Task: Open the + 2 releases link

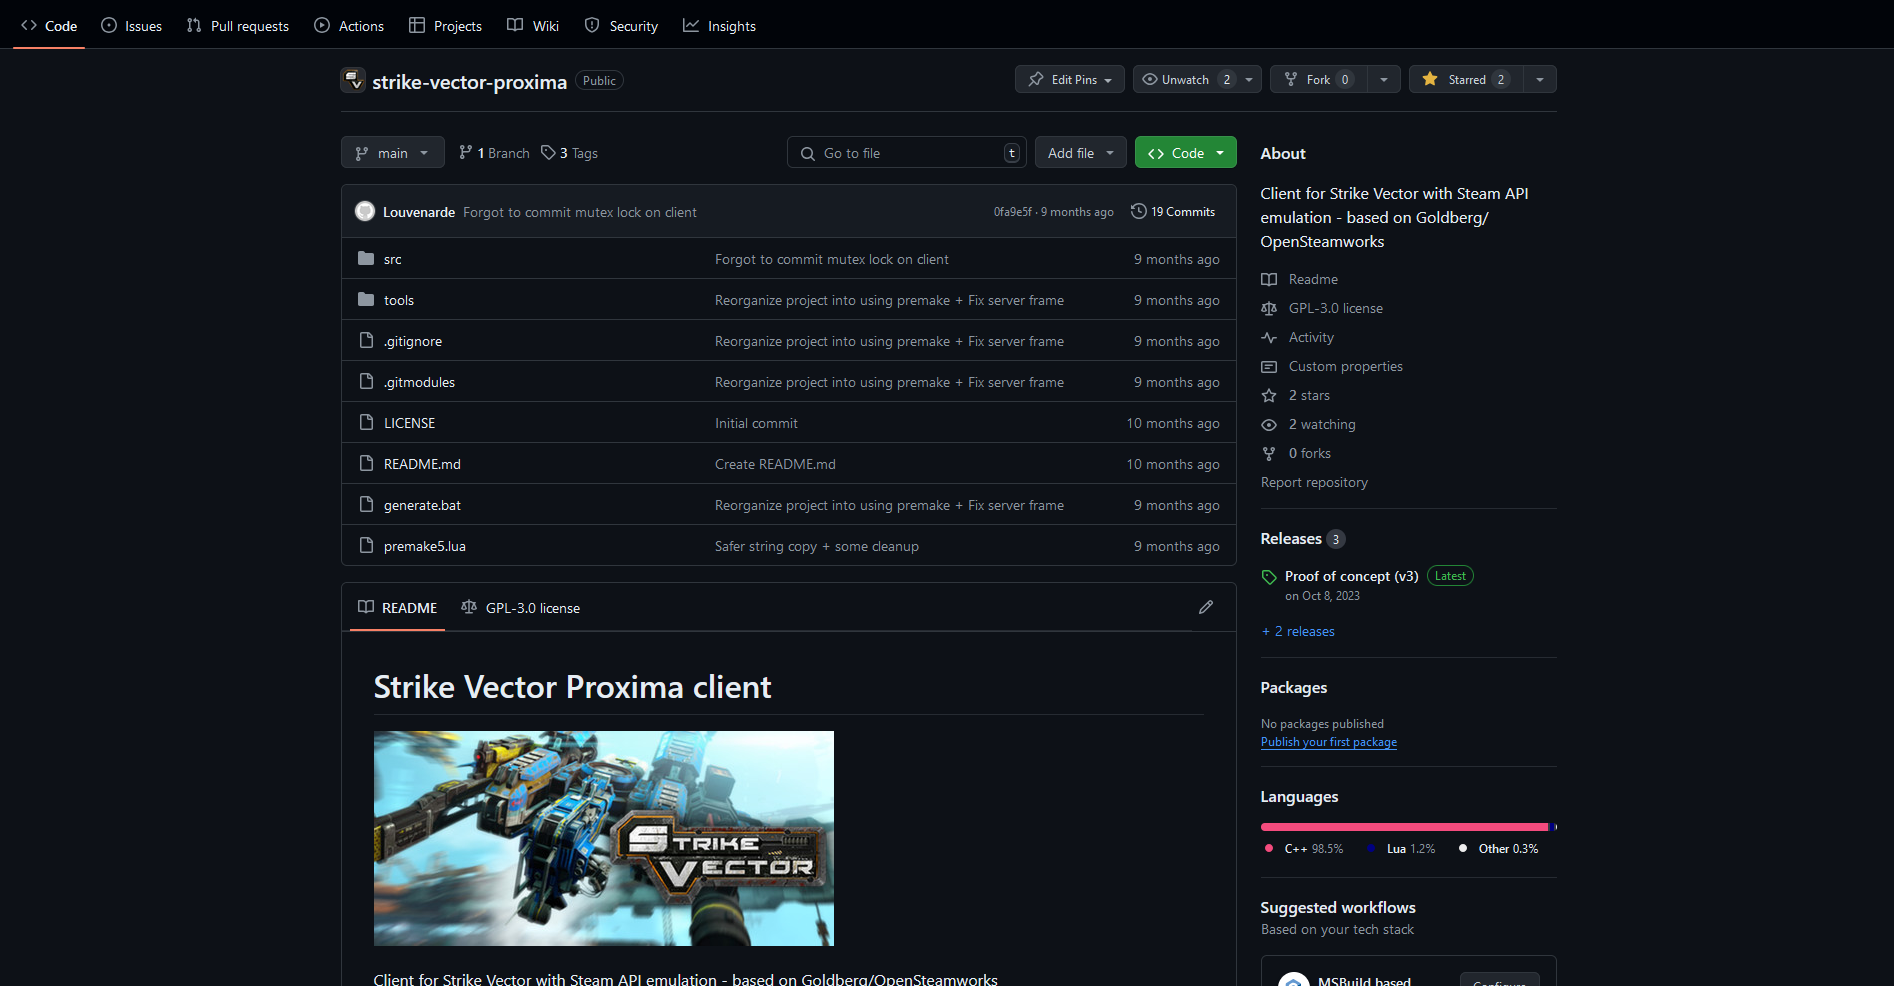Action: tap(1298, 631)
